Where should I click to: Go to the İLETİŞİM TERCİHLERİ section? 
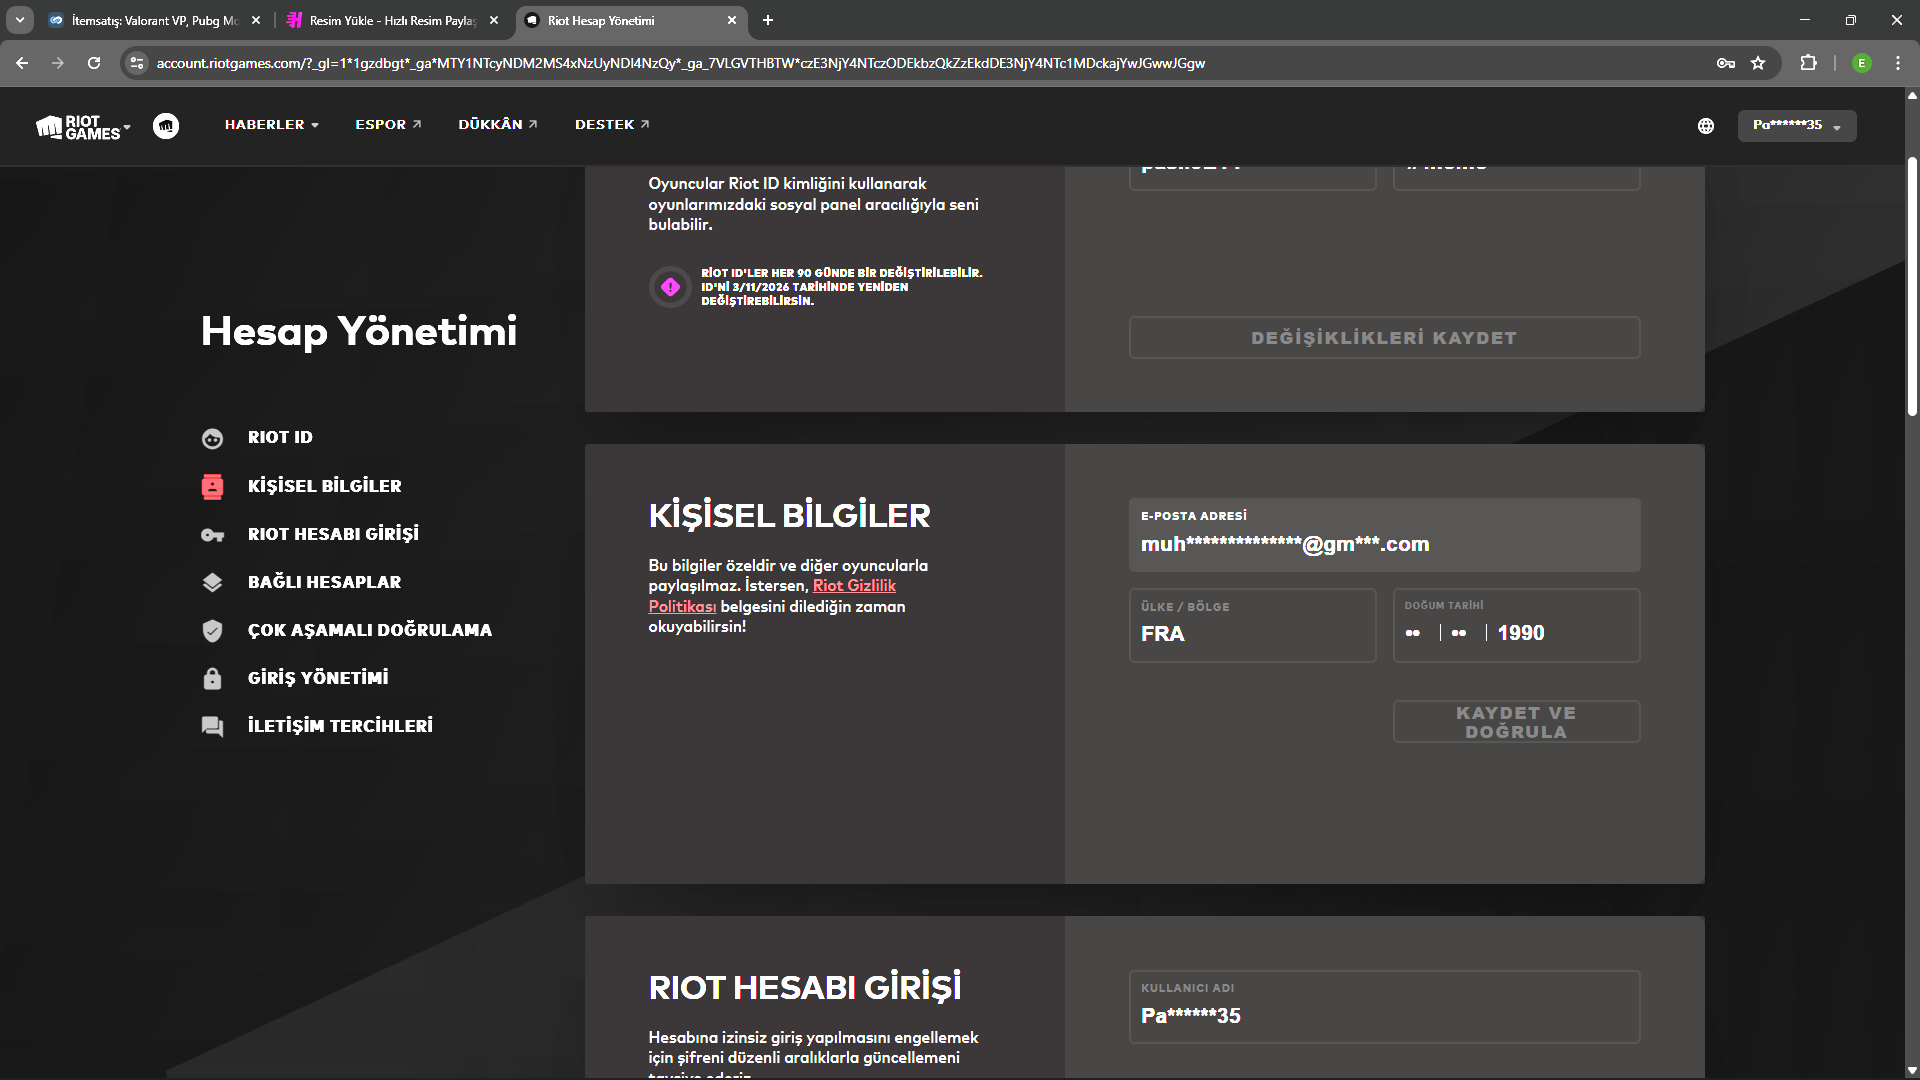tap(340, 726)
